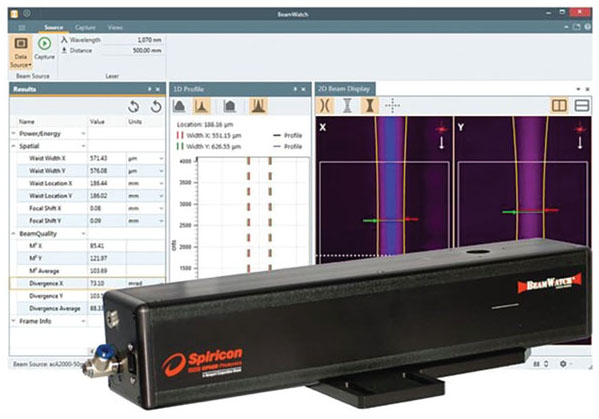Screen dimensions: 599x419
Task: Open units dropdown for Waist Width X
Action: pyautogui.click(x=161, y=159)
